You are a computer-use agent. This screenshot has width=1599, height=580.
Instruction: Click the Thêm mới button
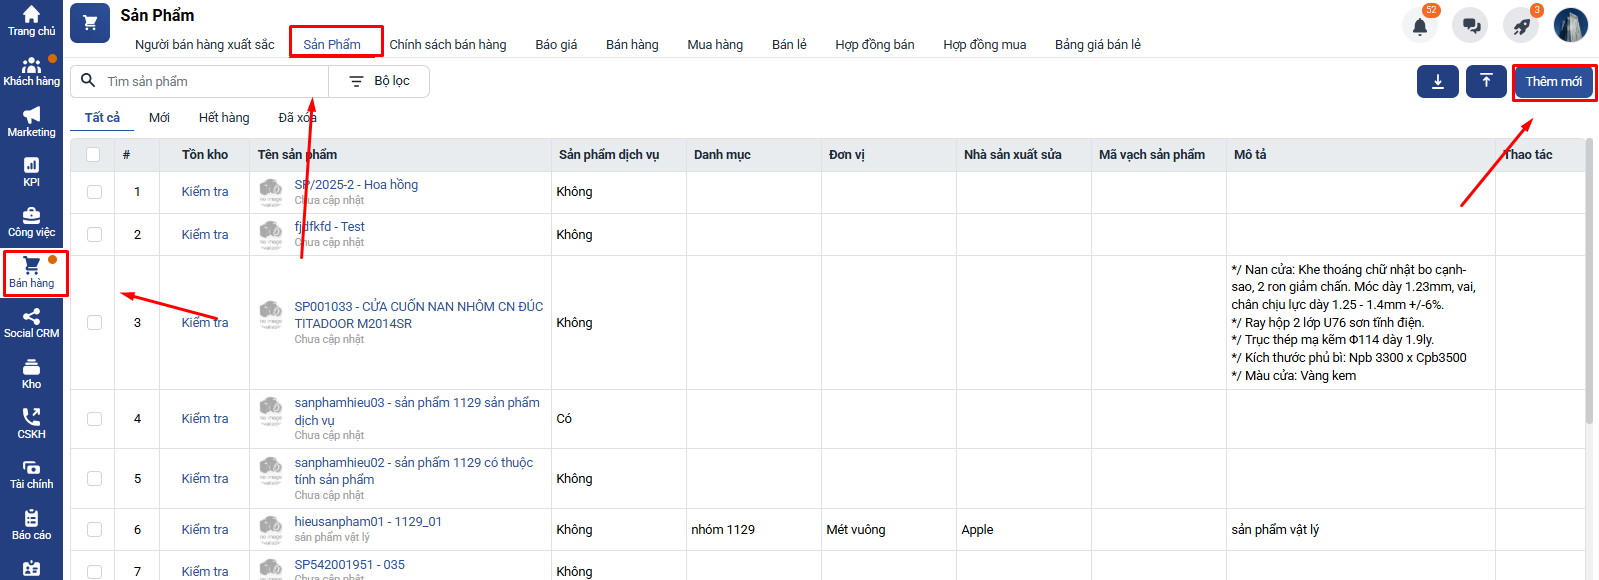1553,82
